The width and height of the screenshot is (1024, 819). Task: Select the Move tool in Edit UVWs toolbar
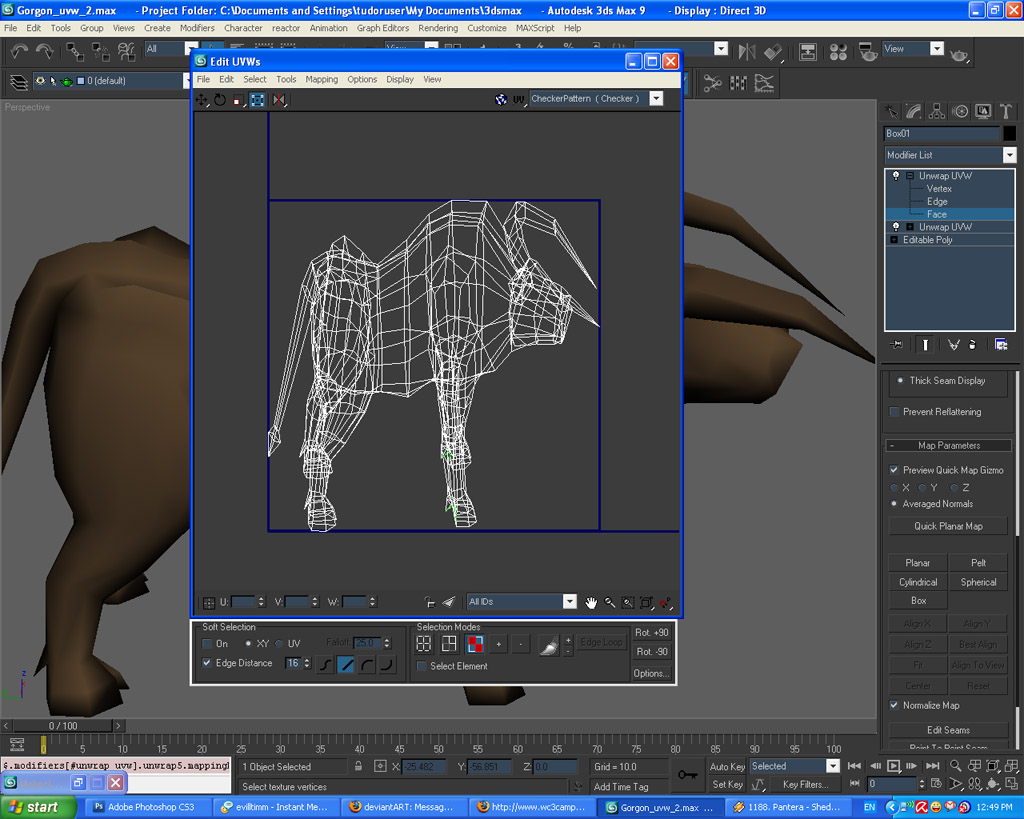click(x=202, y=100)
